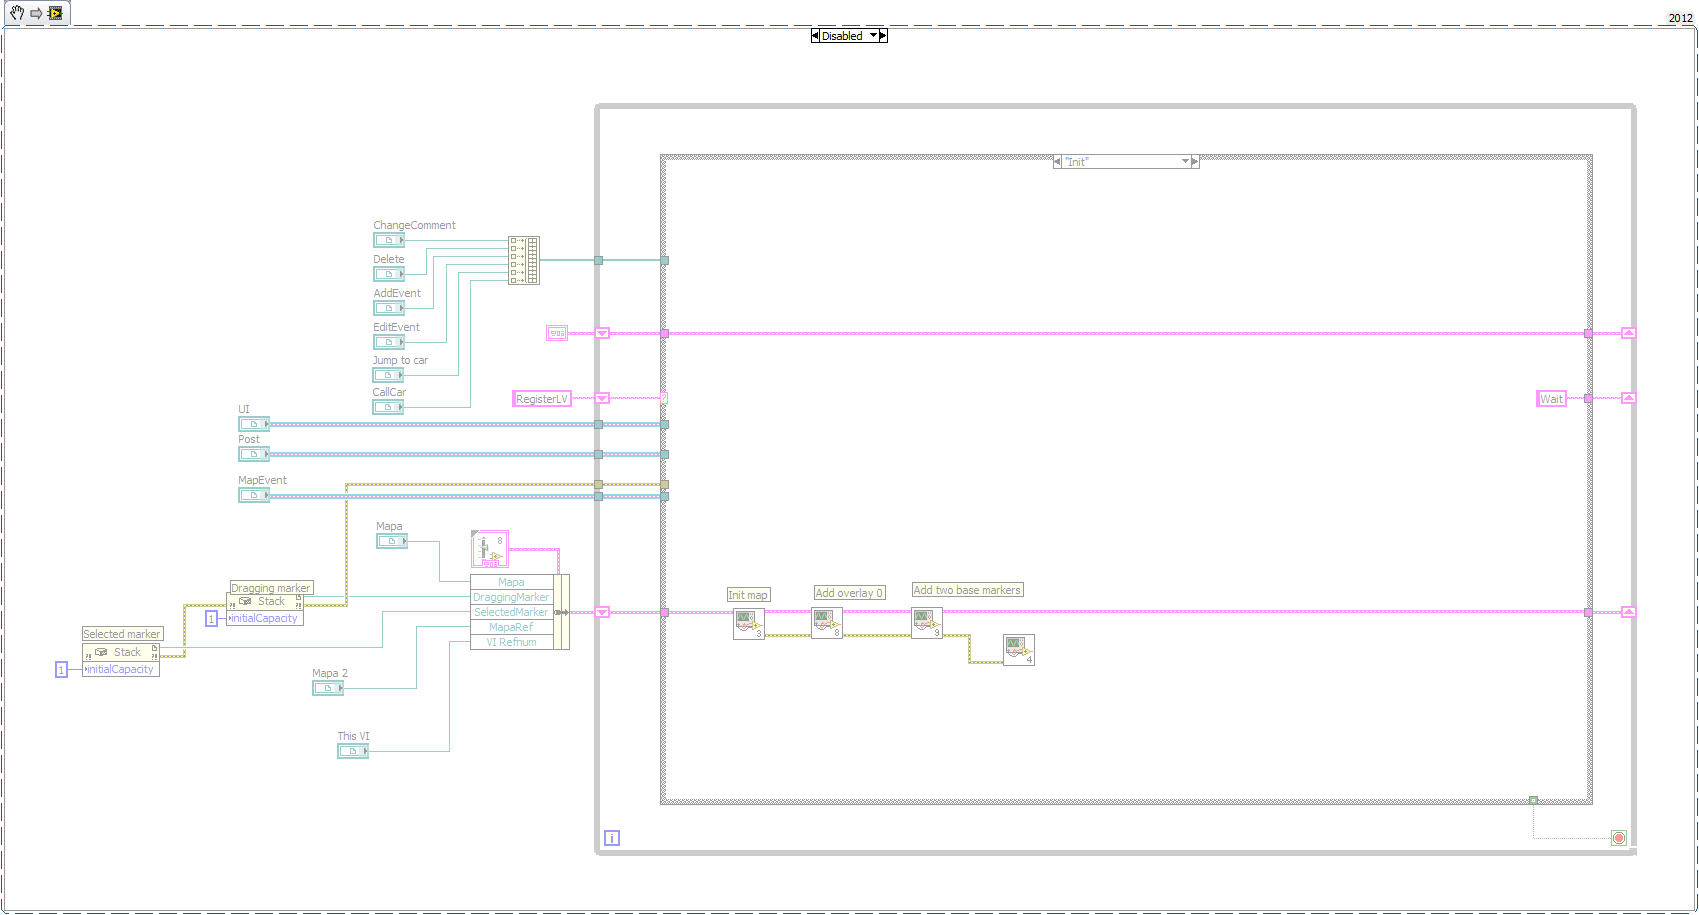
Task: Select the Dragging marker Stack constructor node
Action: point(265,601)
